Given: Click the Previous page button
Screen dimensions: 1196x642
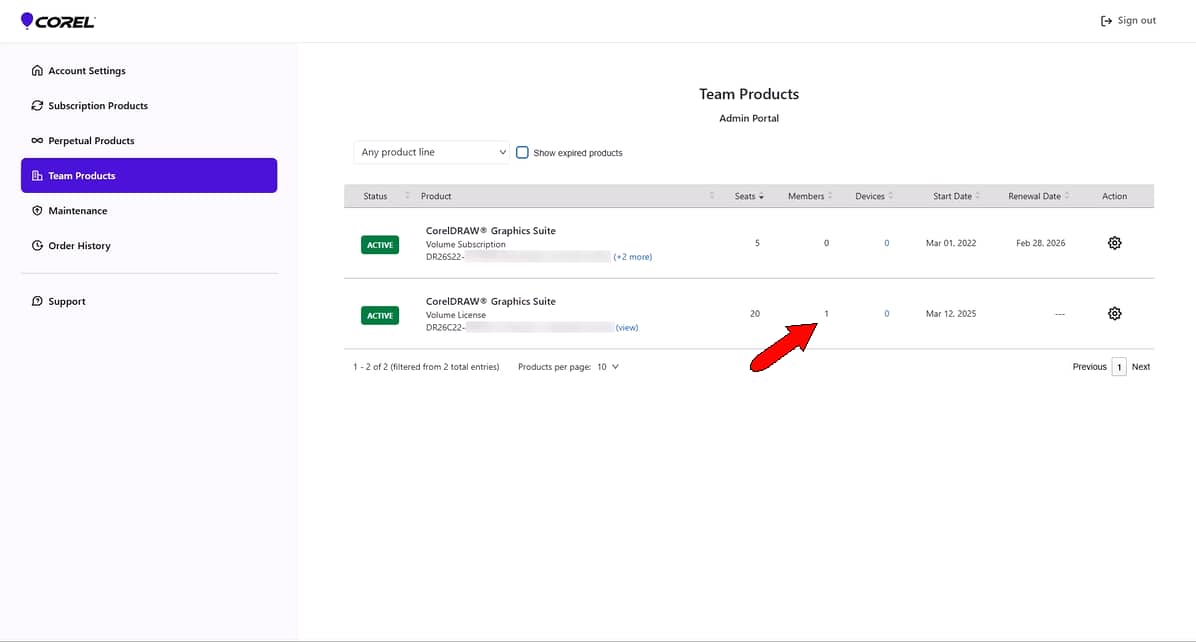Looking at the screenshot, I should click(1089, 367).
